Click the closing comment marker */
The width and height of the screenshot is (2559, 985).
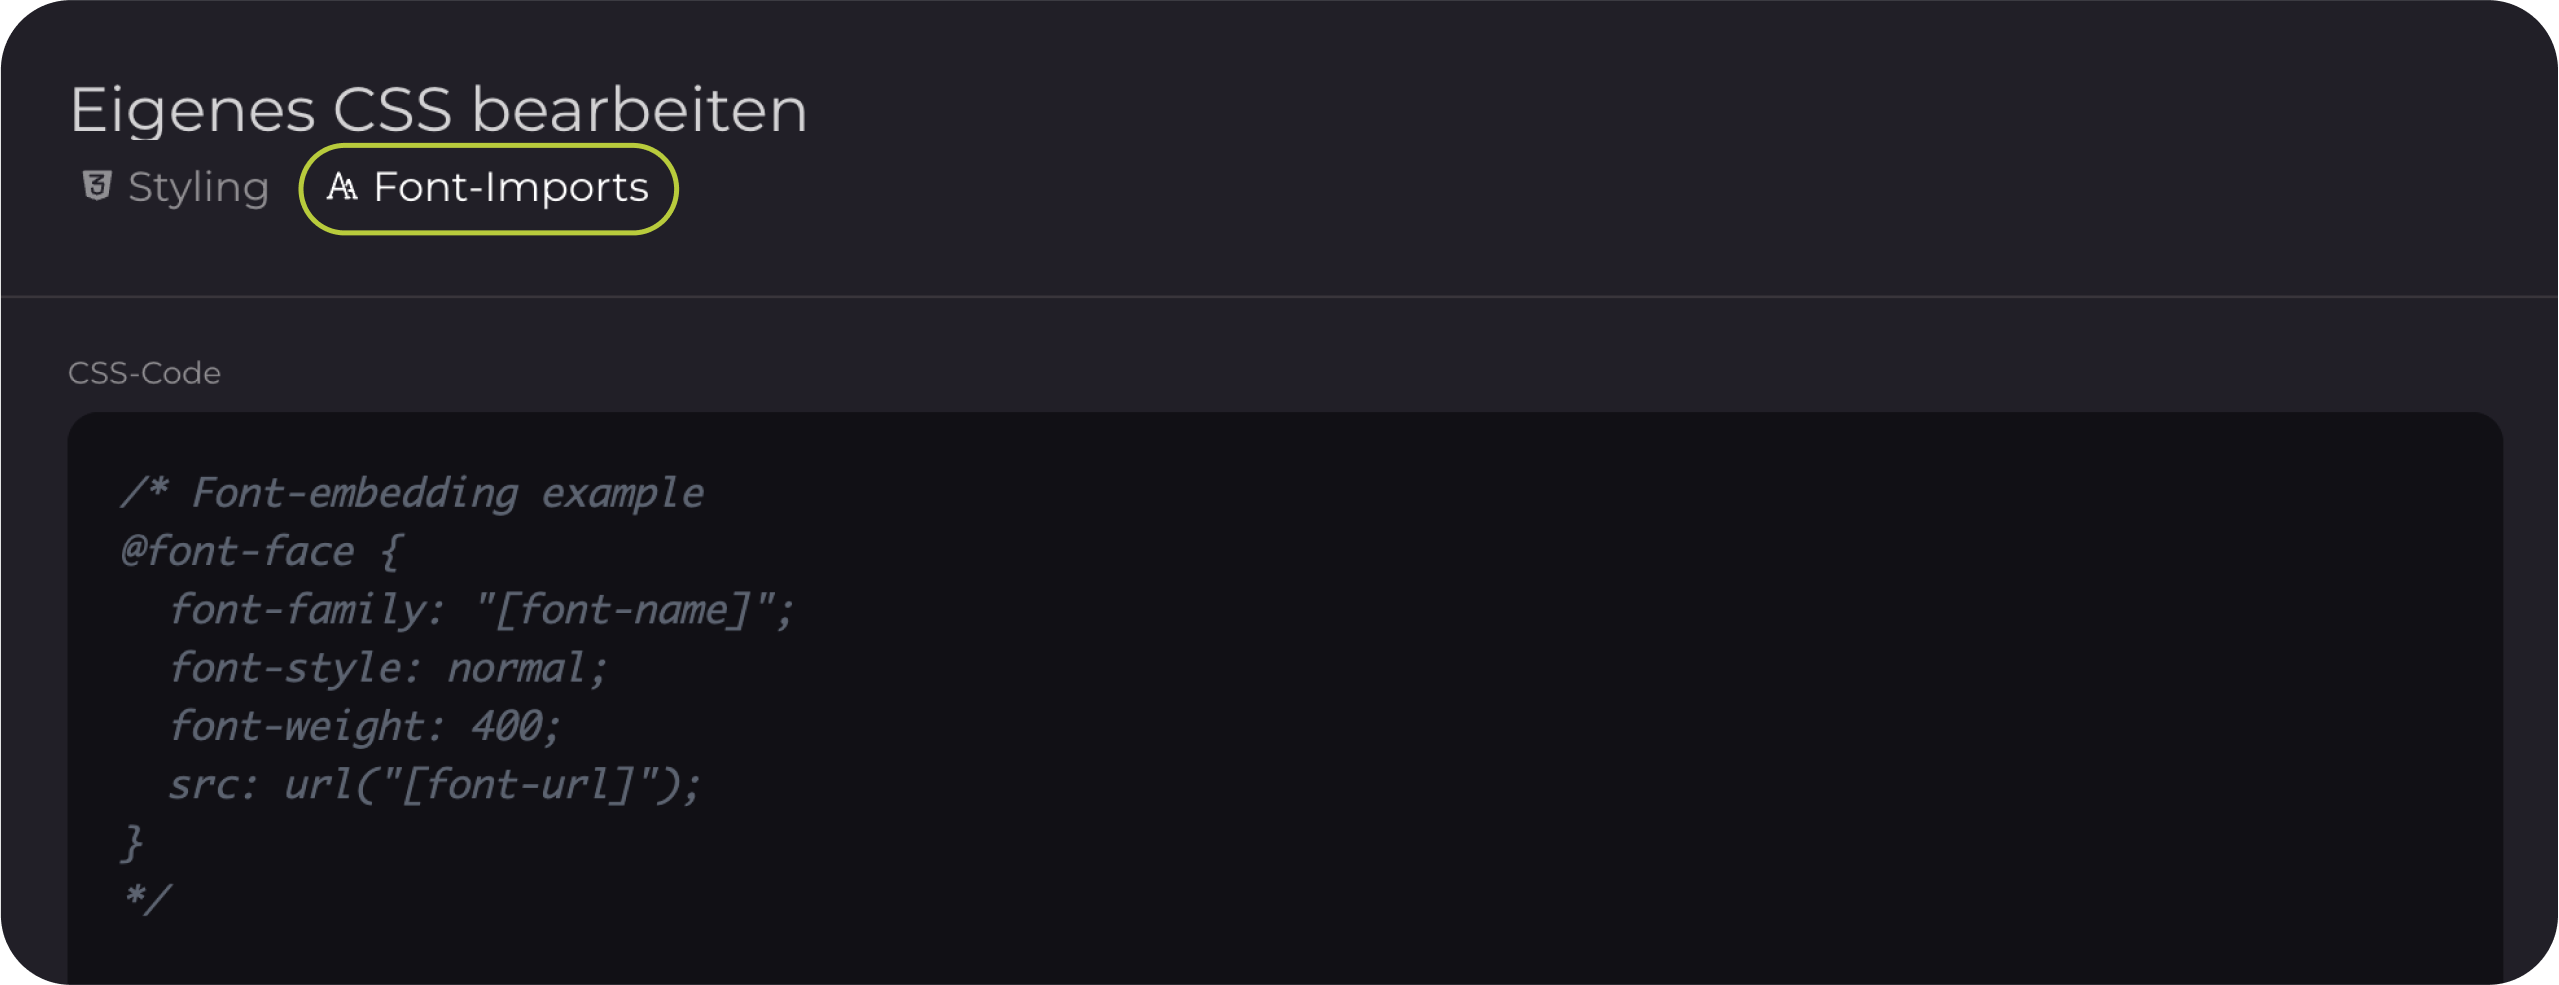click(x=146, y=900)
